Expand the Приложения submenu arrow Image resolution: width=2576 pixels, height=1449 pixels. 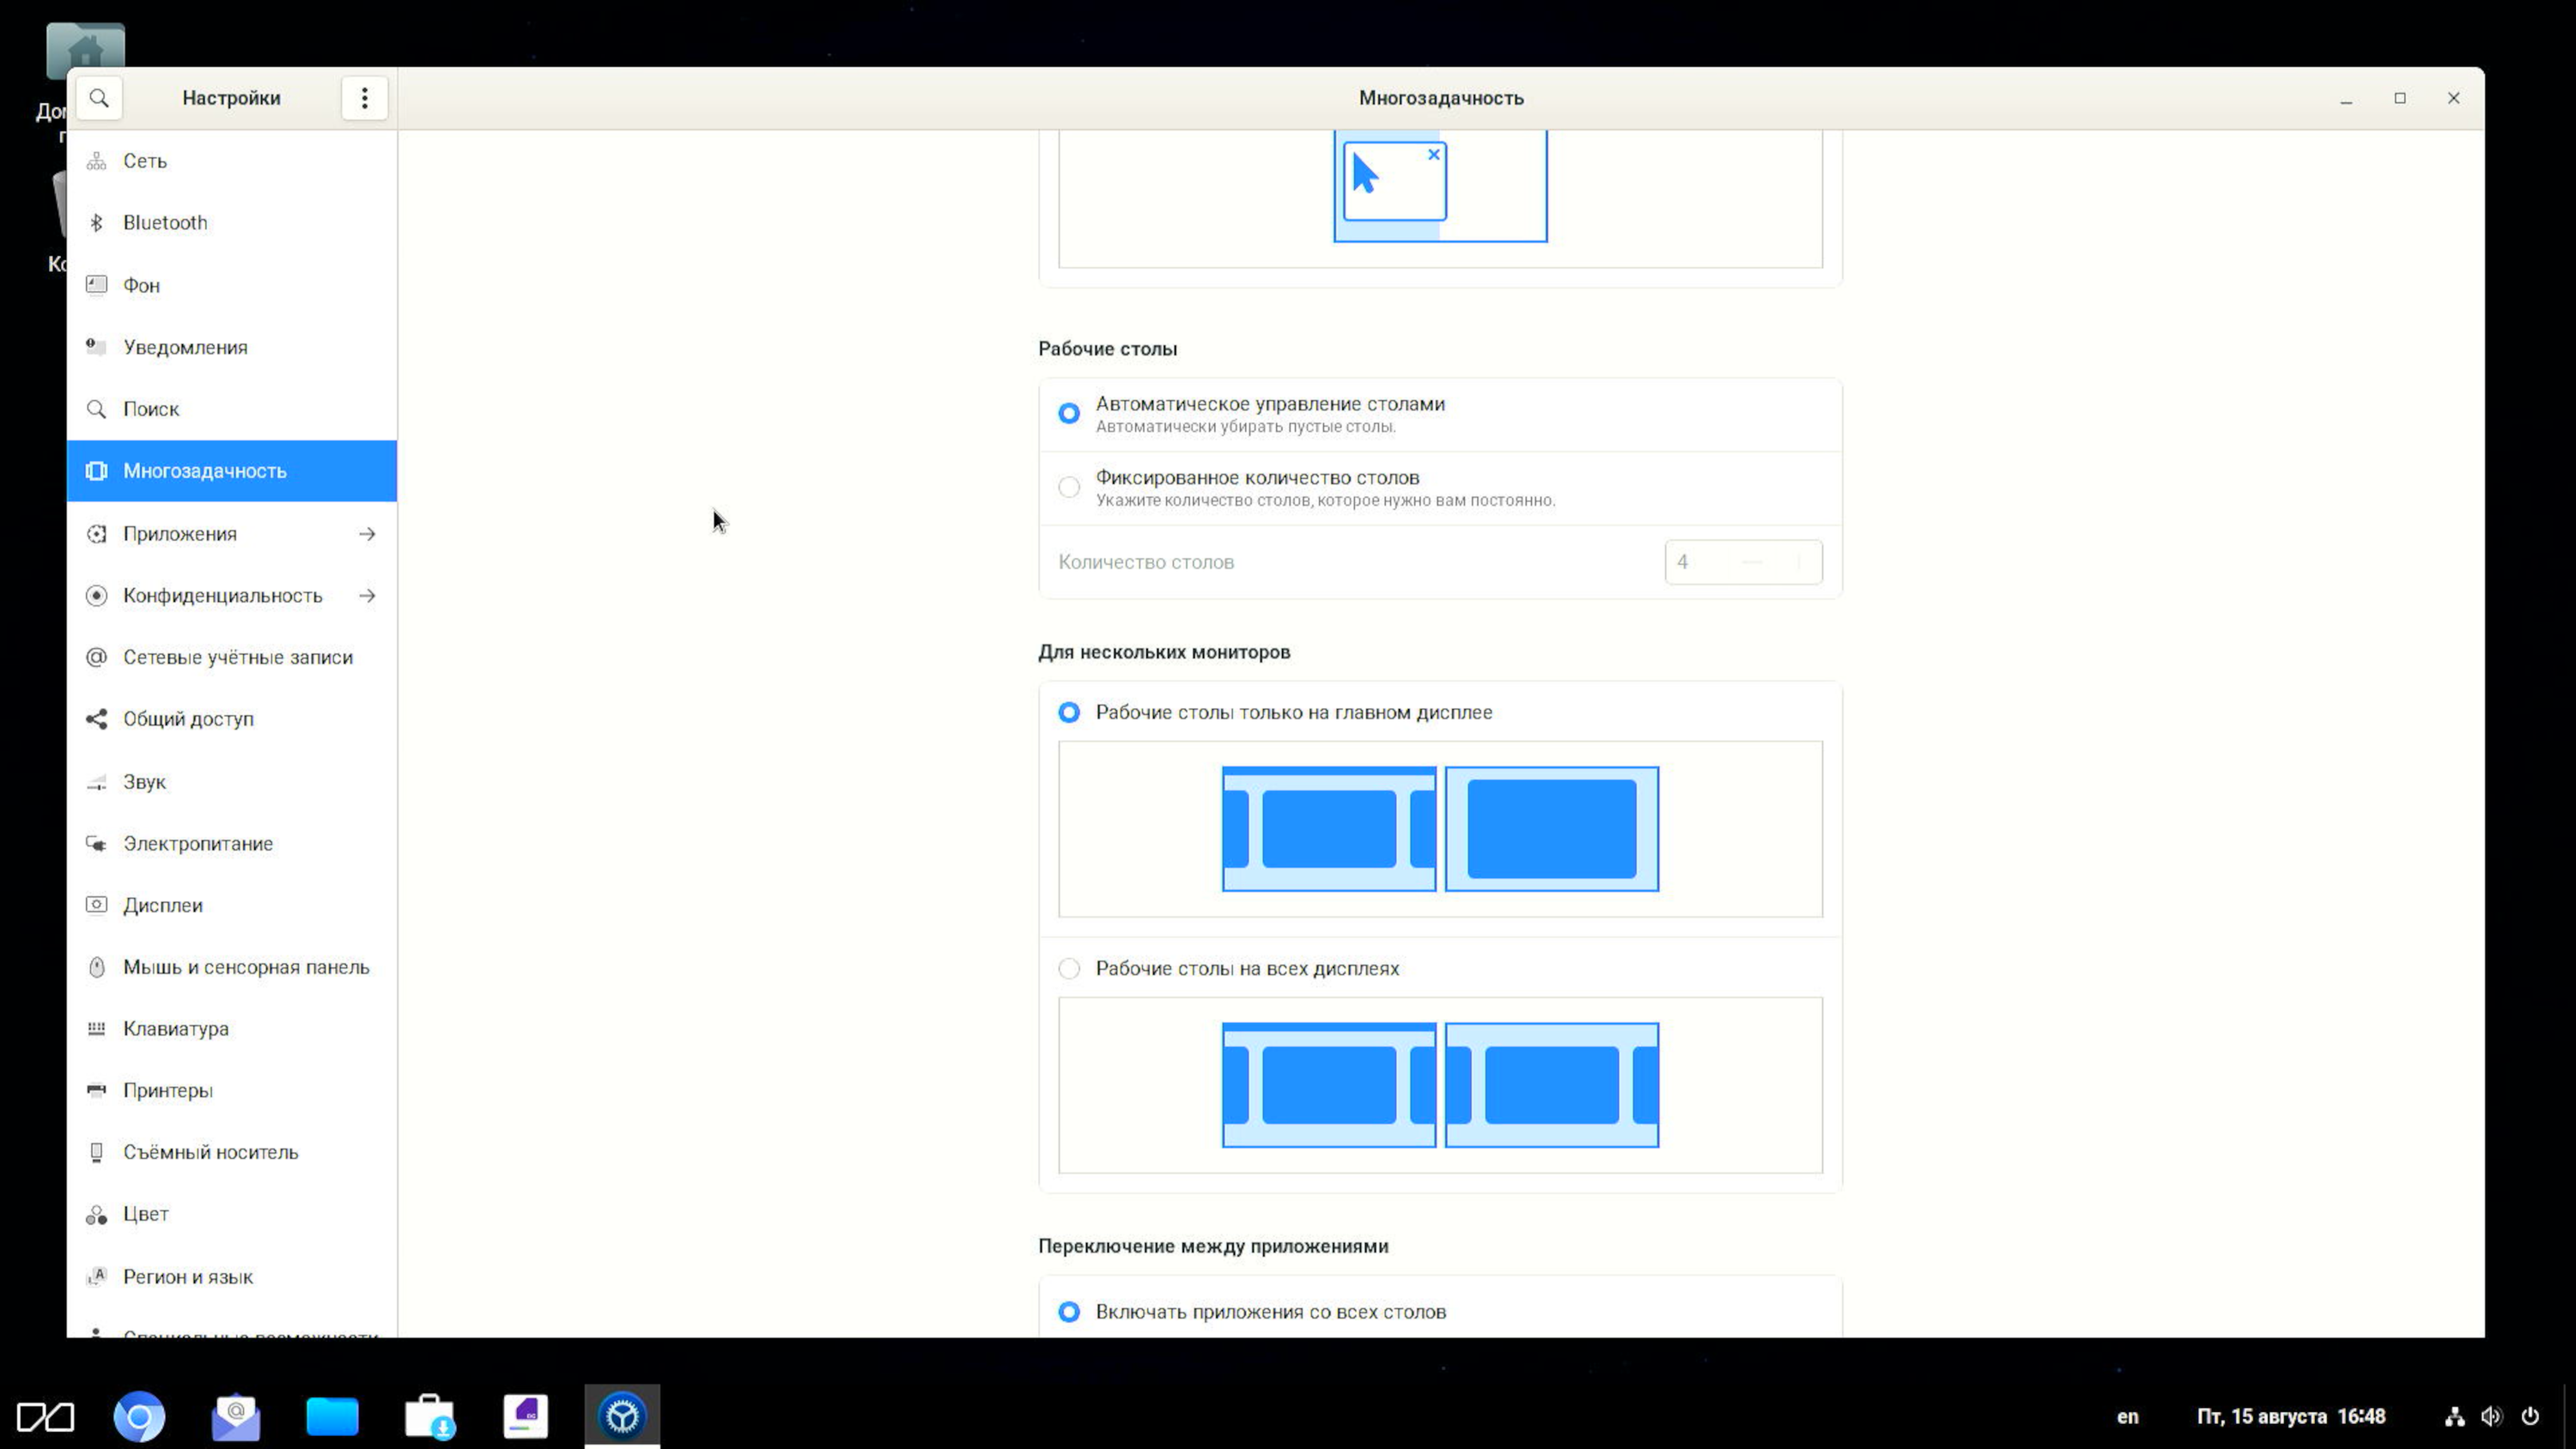point(367,534)
